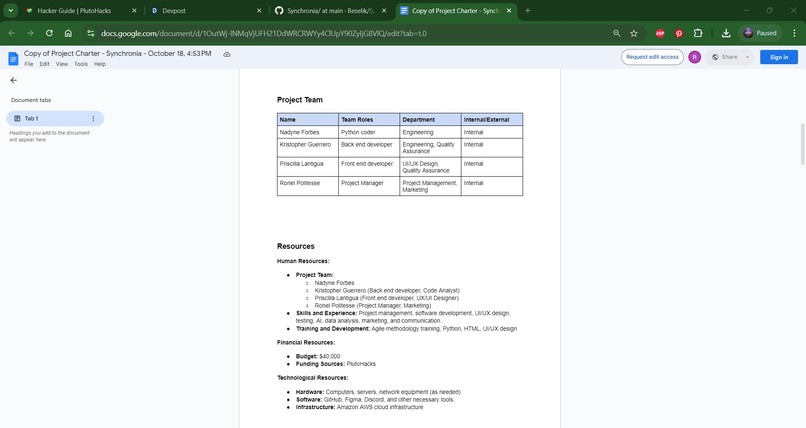806x428 pixels.
Task: Click the Nadyne Forbes table cell
Action: tap(308, 132)
